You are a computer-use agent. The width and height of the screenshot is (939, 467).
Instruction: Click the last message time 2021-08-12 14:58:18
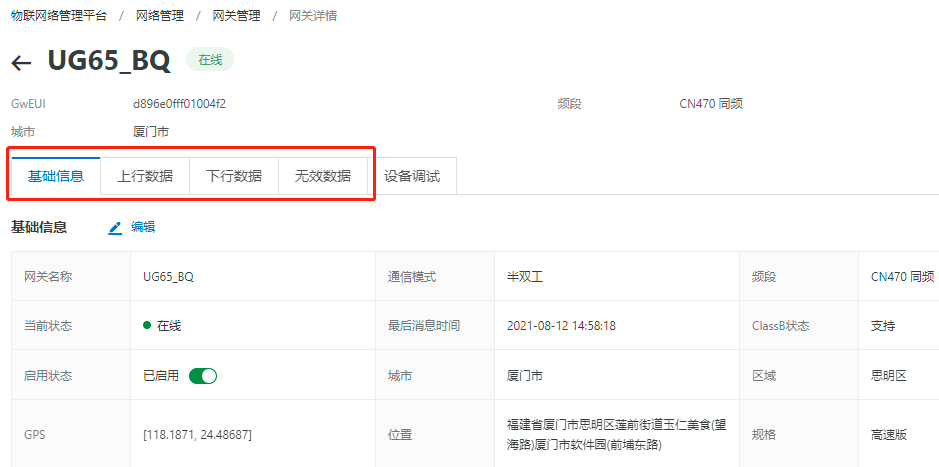click(561, 326)
